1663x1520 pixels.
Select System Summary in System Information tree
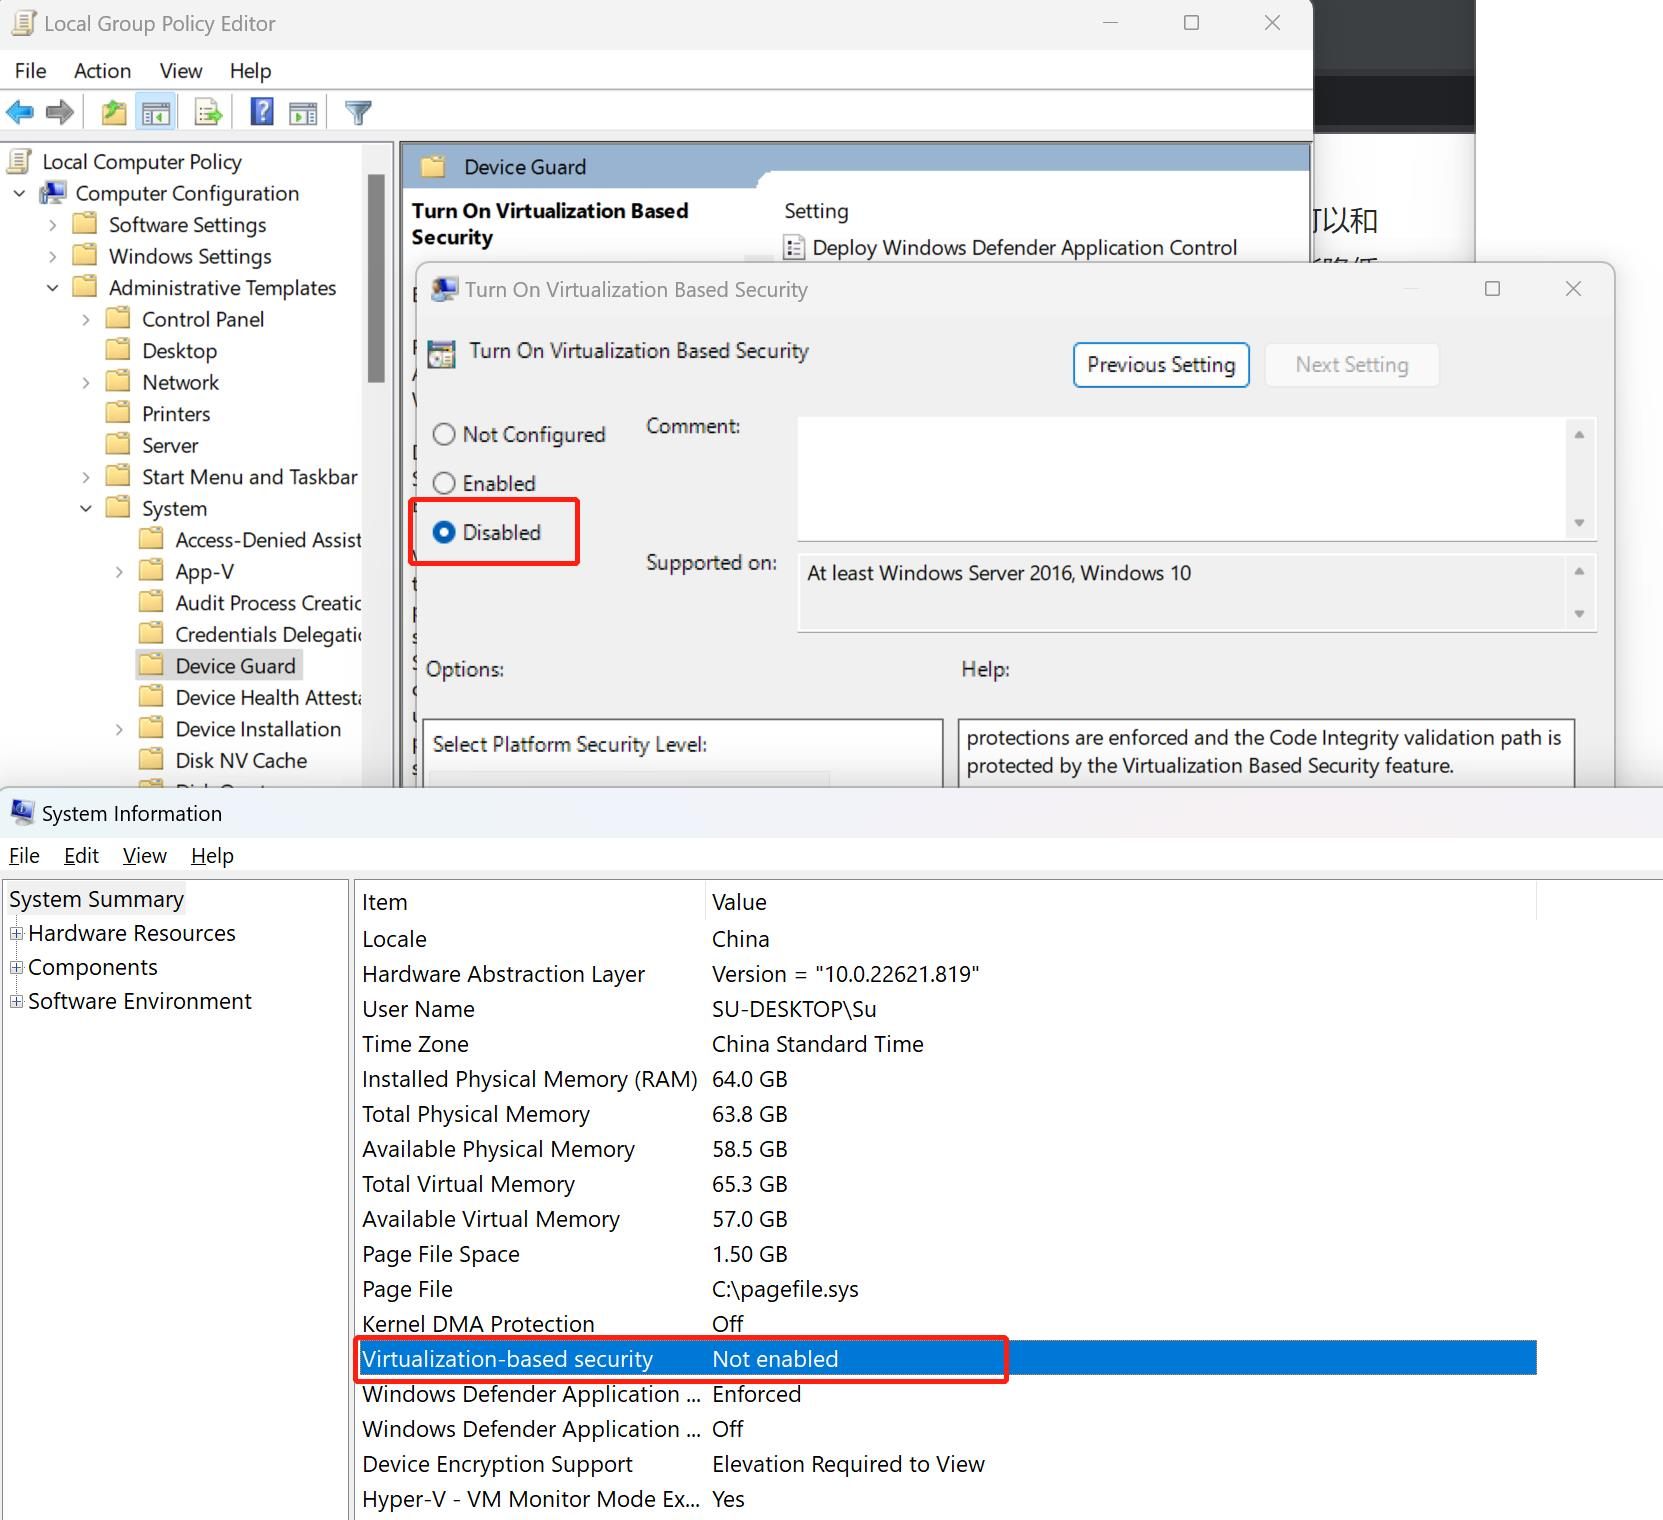click(96, 899)
